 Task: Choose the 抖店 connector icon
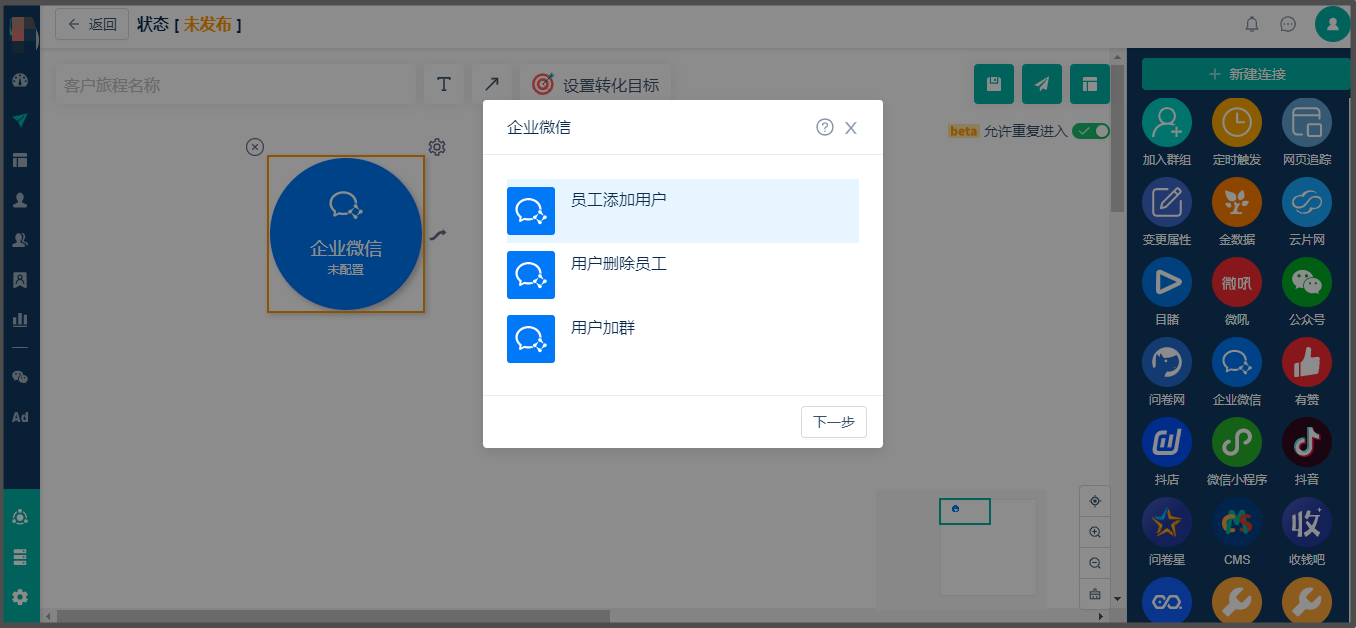[x=1167, y=443]
